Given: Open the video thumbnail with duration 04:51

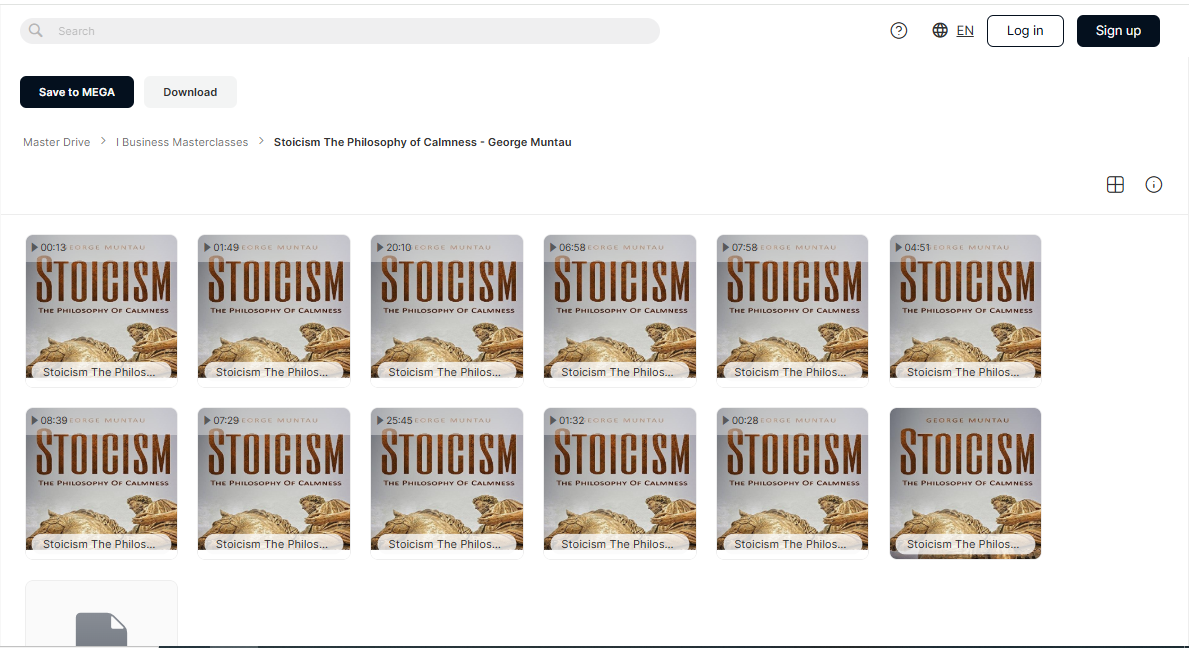Looking at the screenshot, I should coord(965,311).
